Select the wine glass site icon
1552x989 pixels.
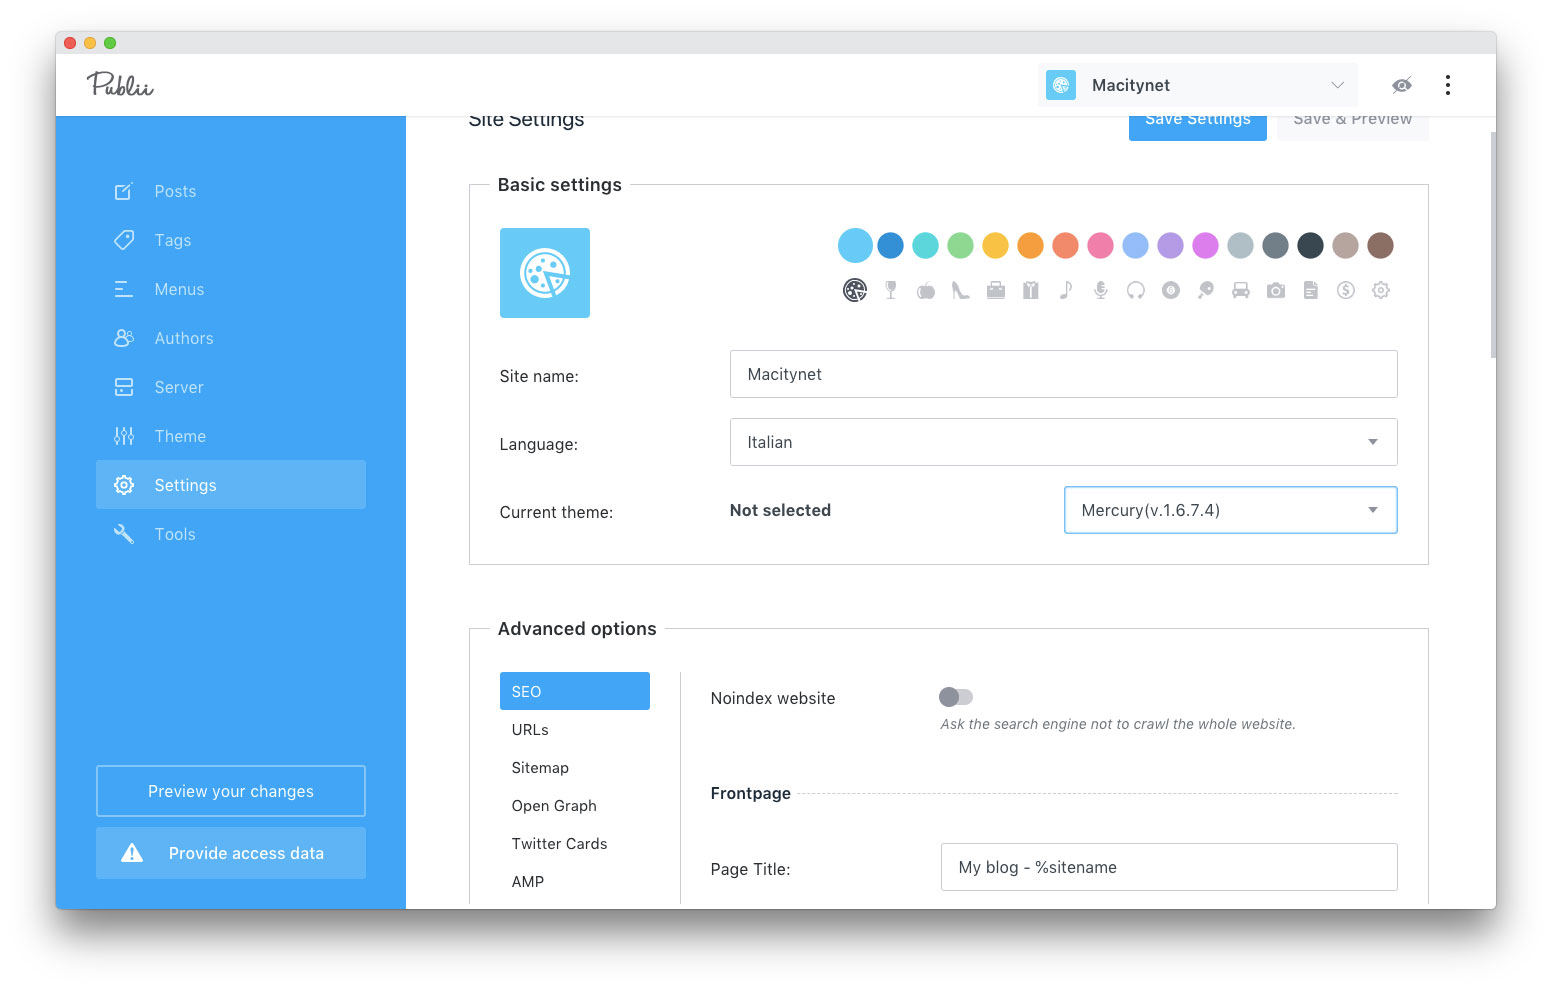click(891, 290)
